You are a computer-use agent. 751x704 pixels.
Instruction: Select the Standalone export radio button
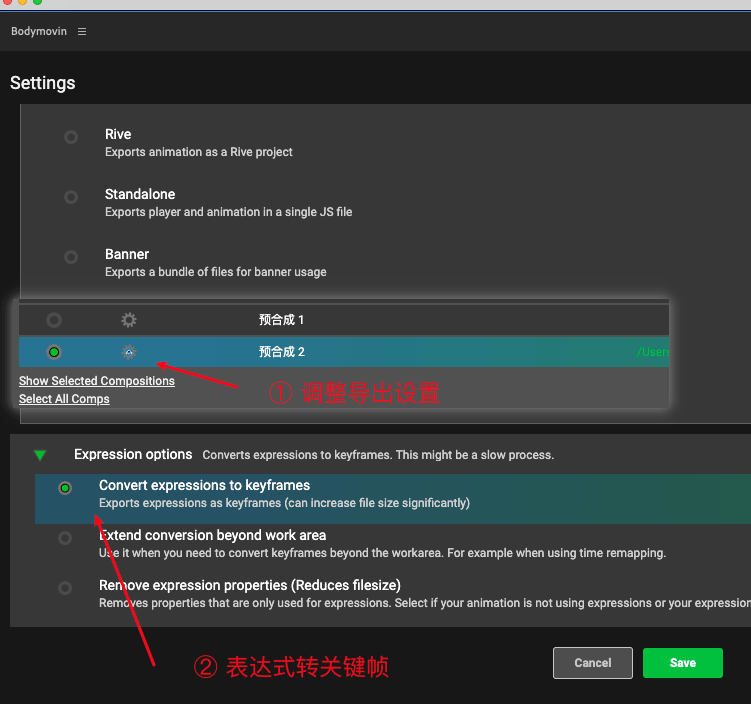point(71,197)
